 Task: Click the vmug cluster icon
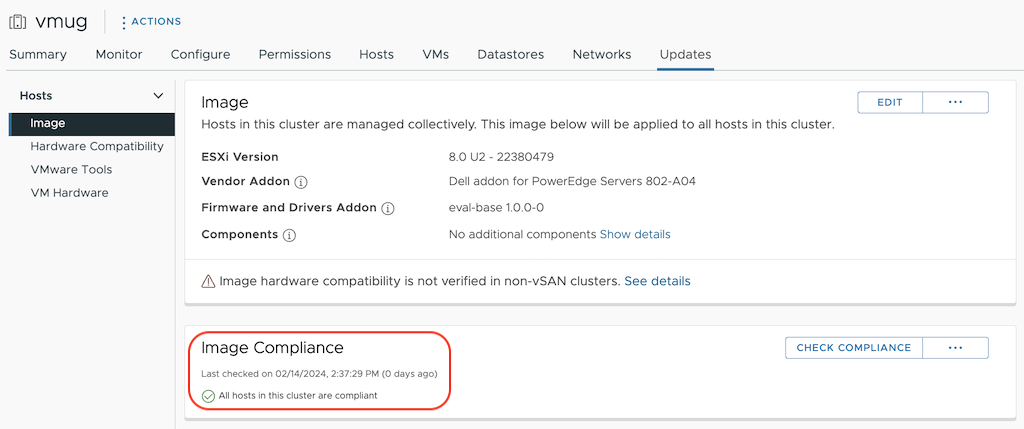pos(17,22)
